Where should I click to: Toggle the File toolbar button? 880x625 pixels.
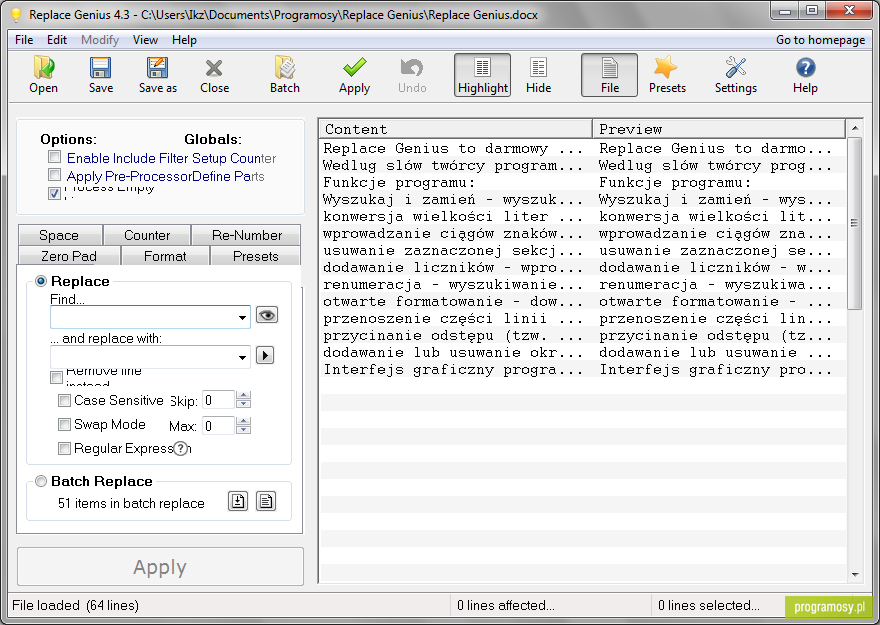coord(609,75)
